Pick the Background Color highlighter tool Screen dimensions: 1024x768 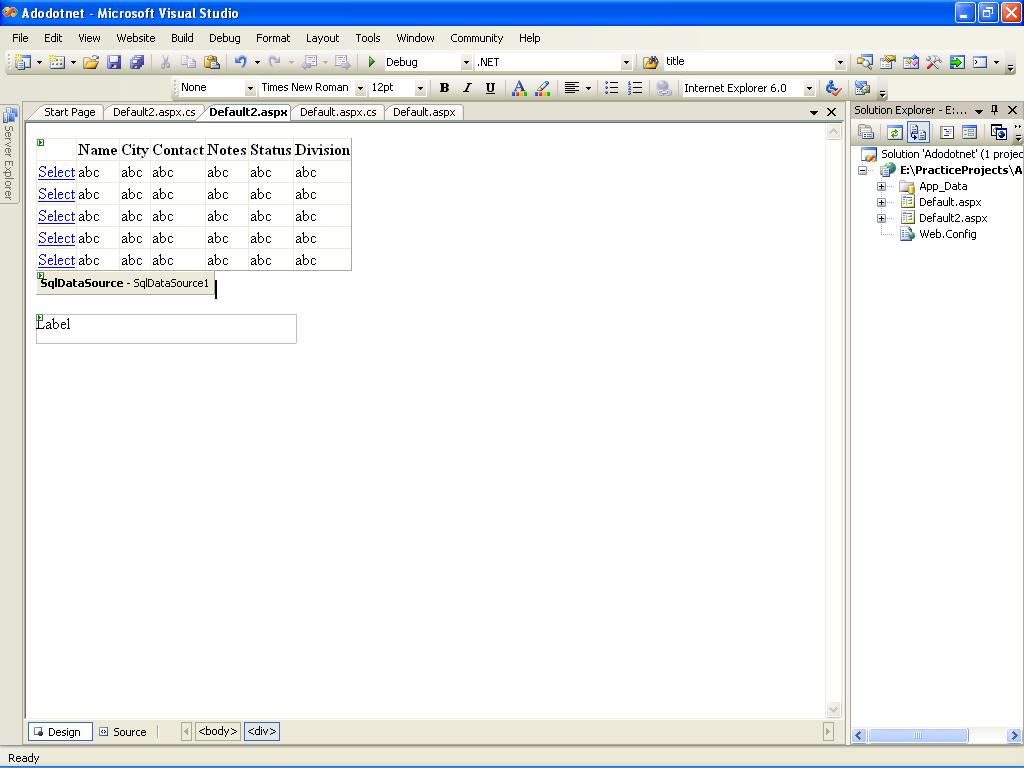(x=542, y=88)
